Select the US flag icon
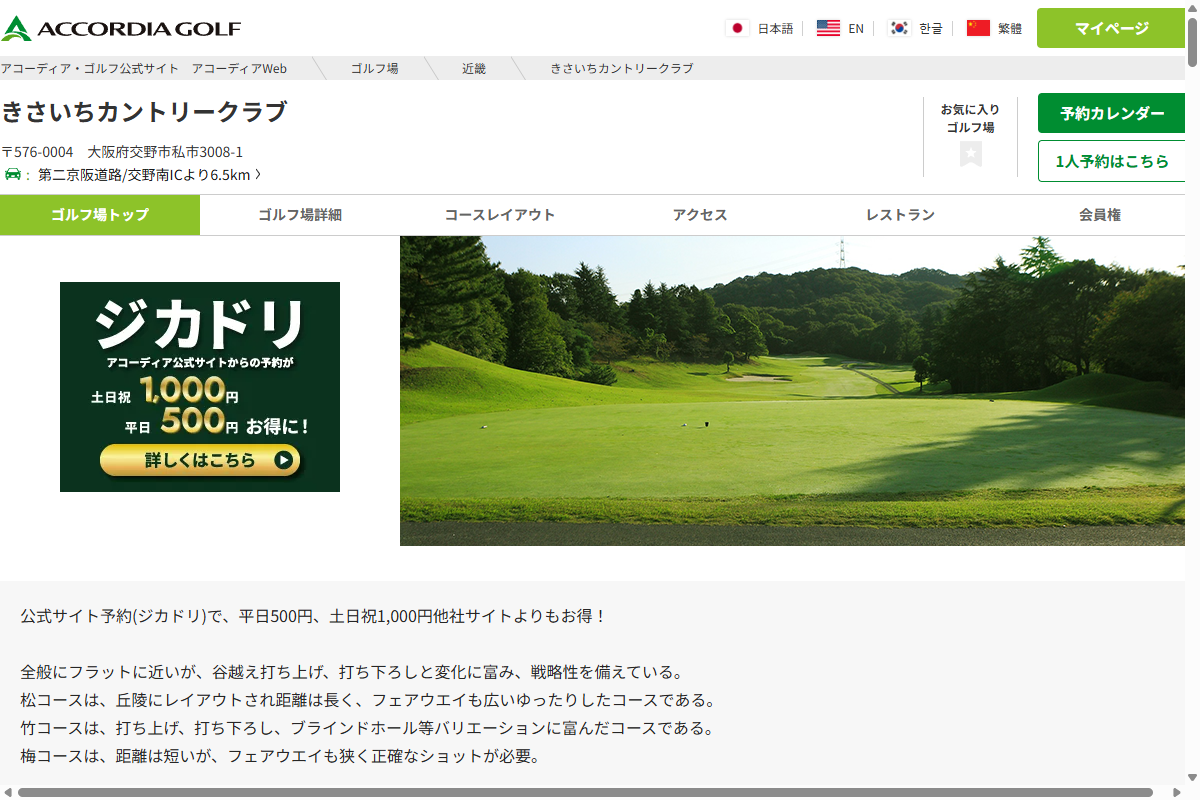 tap(828, 28)
